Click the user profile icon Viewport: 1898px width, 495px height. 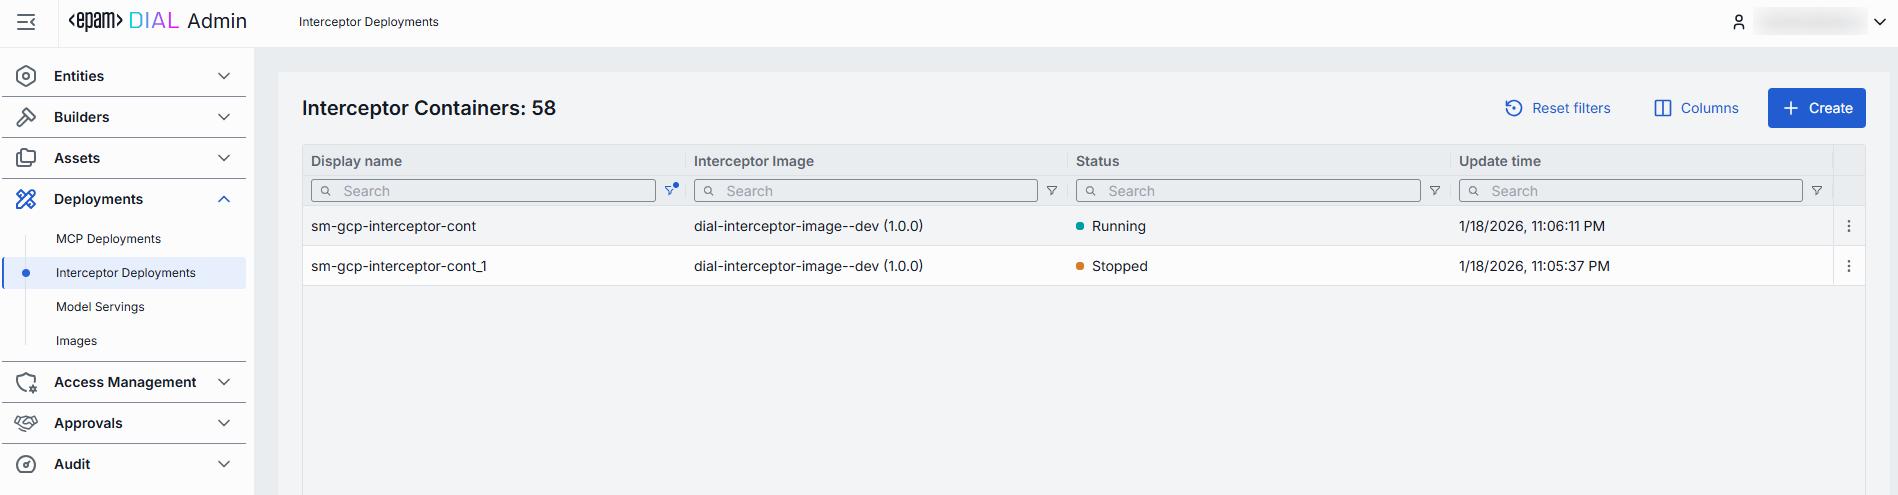1739,22
